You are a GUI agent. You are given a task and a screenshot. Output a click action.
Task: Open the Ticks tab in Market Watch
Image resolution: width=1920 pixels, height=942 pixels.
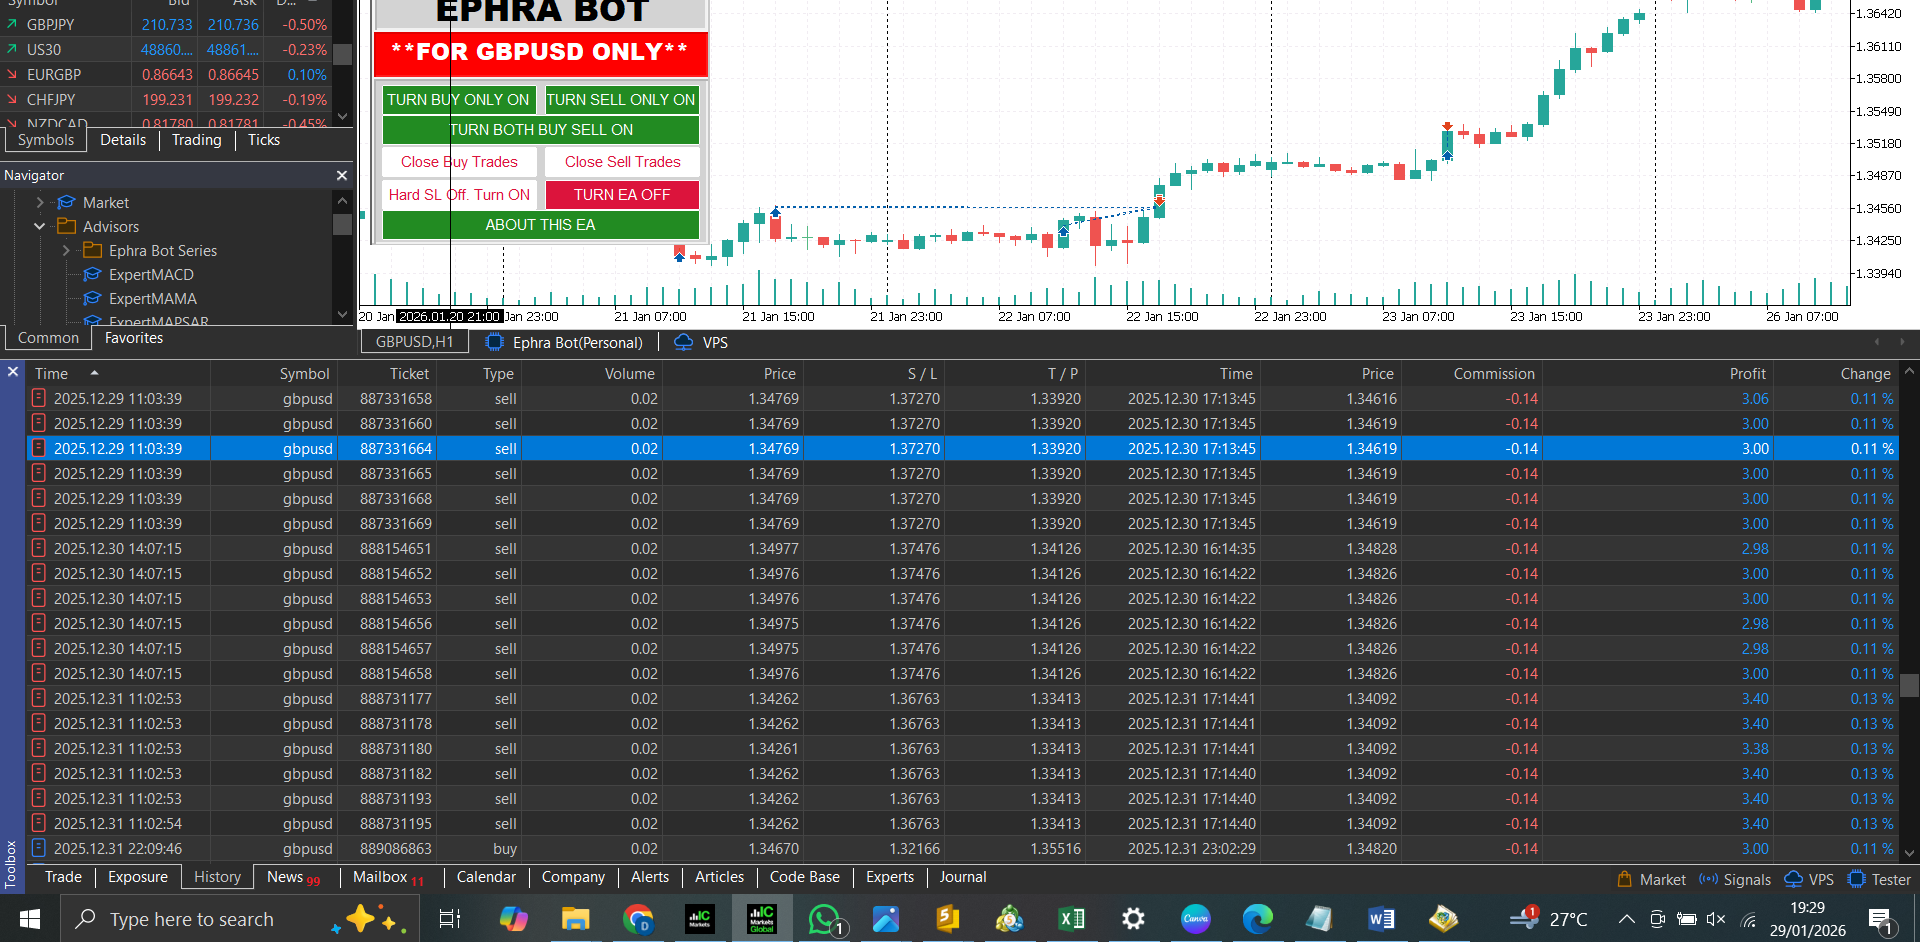[264, 140]
